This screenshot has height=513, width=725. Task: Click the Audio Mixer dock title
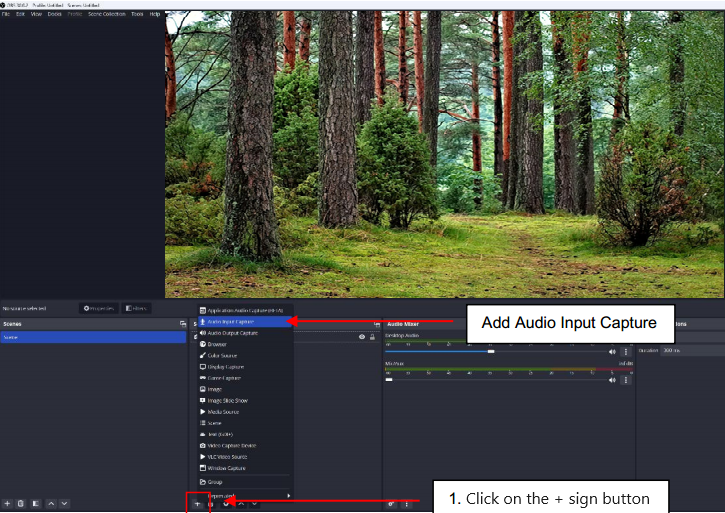(x=403, y=324)
